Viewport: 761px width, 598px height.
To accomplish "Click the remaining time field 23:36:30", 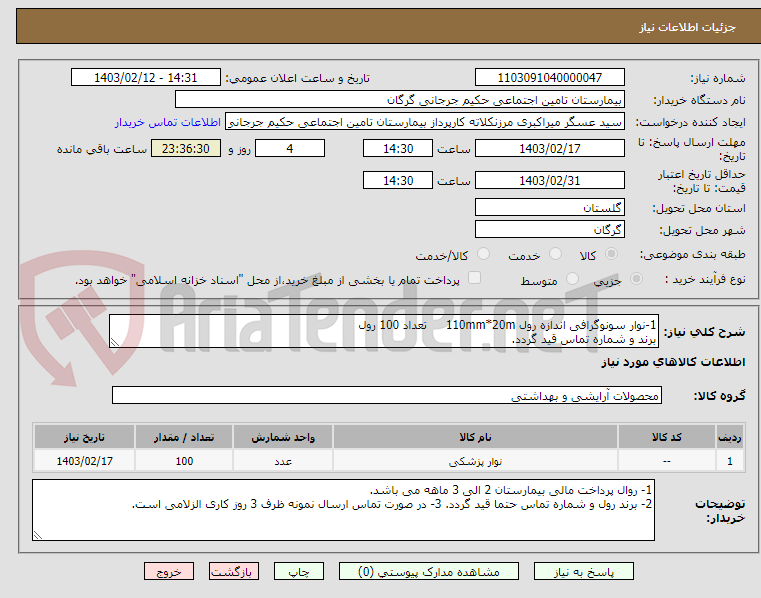I will [x=186, y=149].
